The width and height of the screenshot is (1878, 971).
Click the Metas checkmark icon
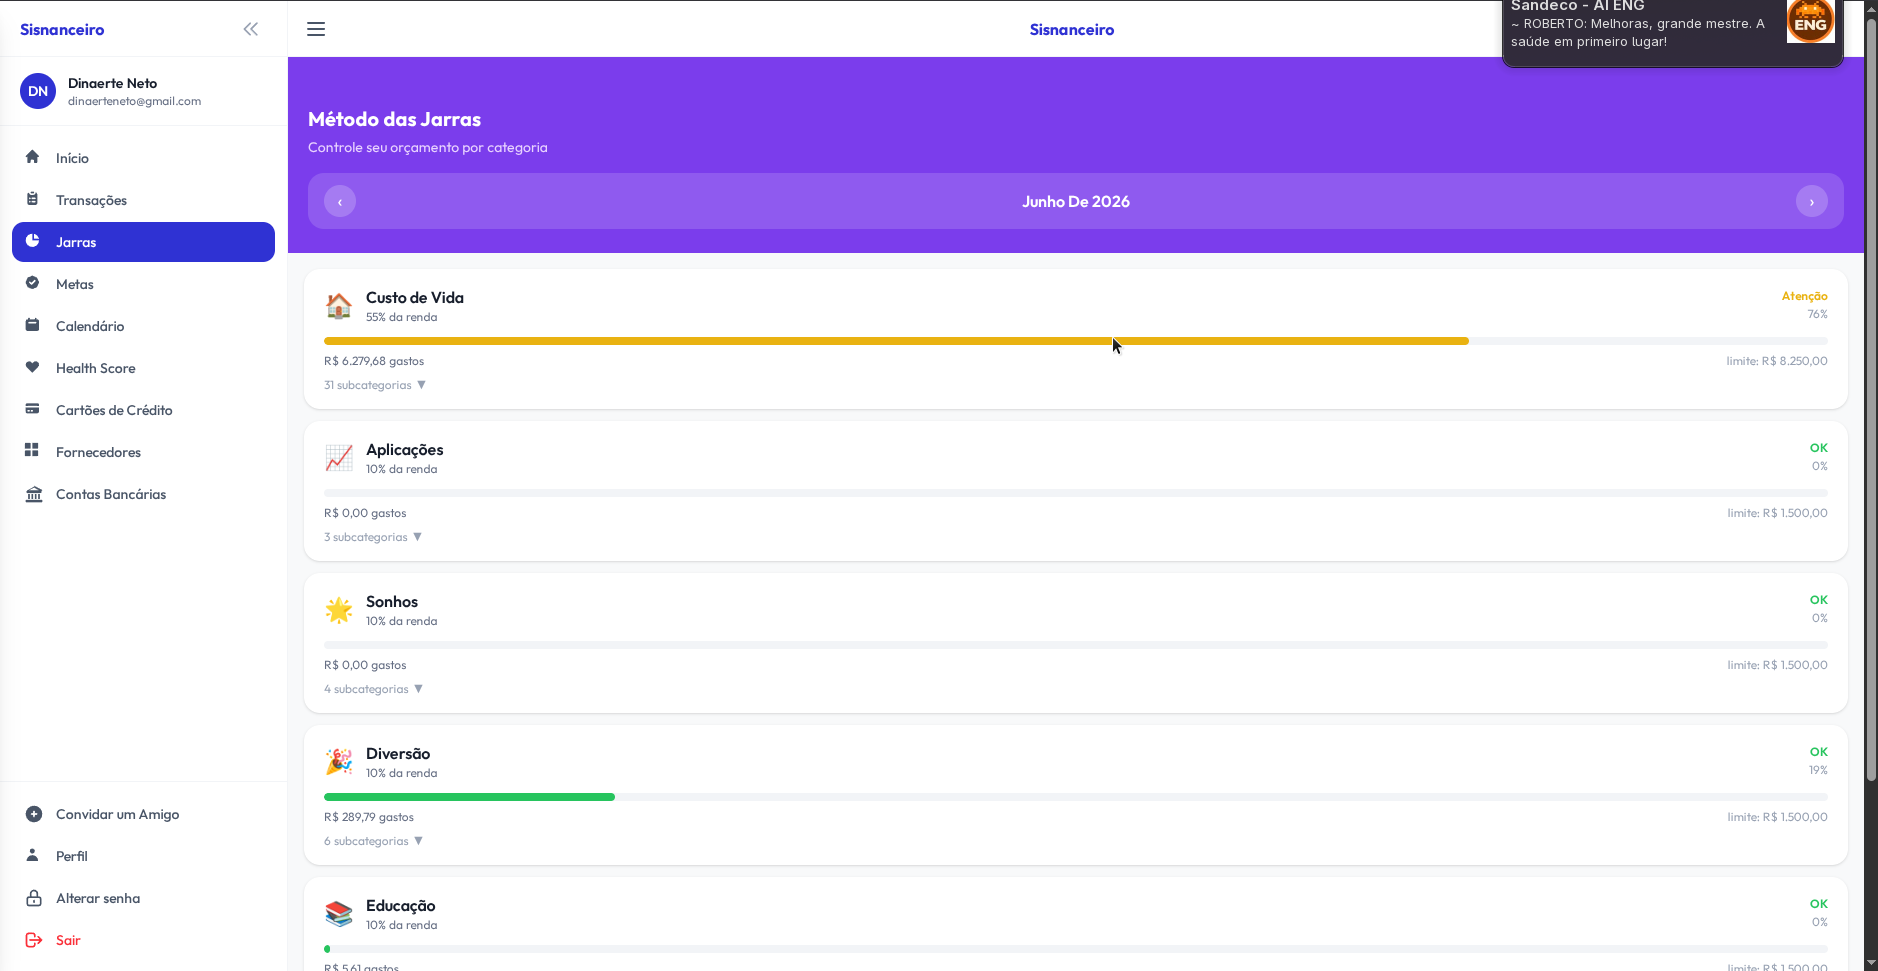[33, 283]
